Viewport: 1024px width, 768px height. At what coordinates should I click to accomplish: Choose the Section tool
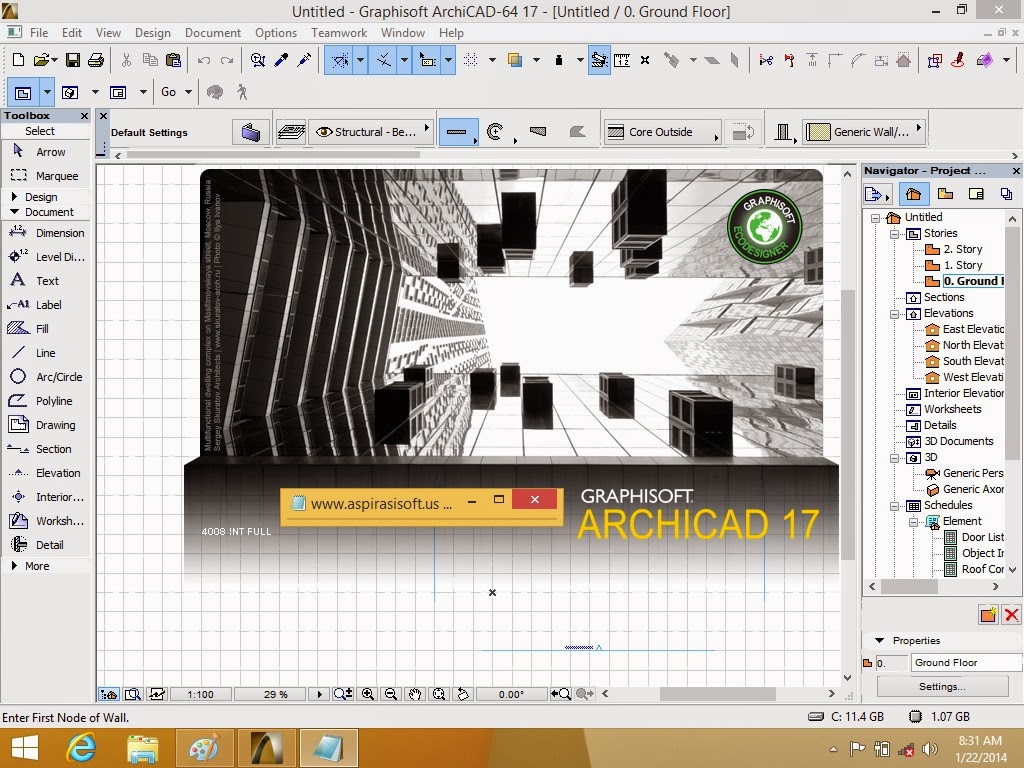pos(46,449)
